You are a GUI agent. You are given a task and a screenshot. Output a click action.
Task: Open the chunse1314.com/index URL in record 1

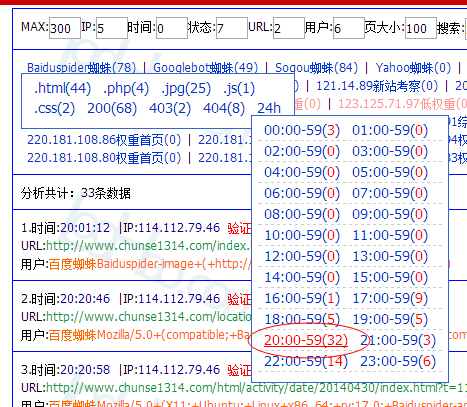coord(149,246)
